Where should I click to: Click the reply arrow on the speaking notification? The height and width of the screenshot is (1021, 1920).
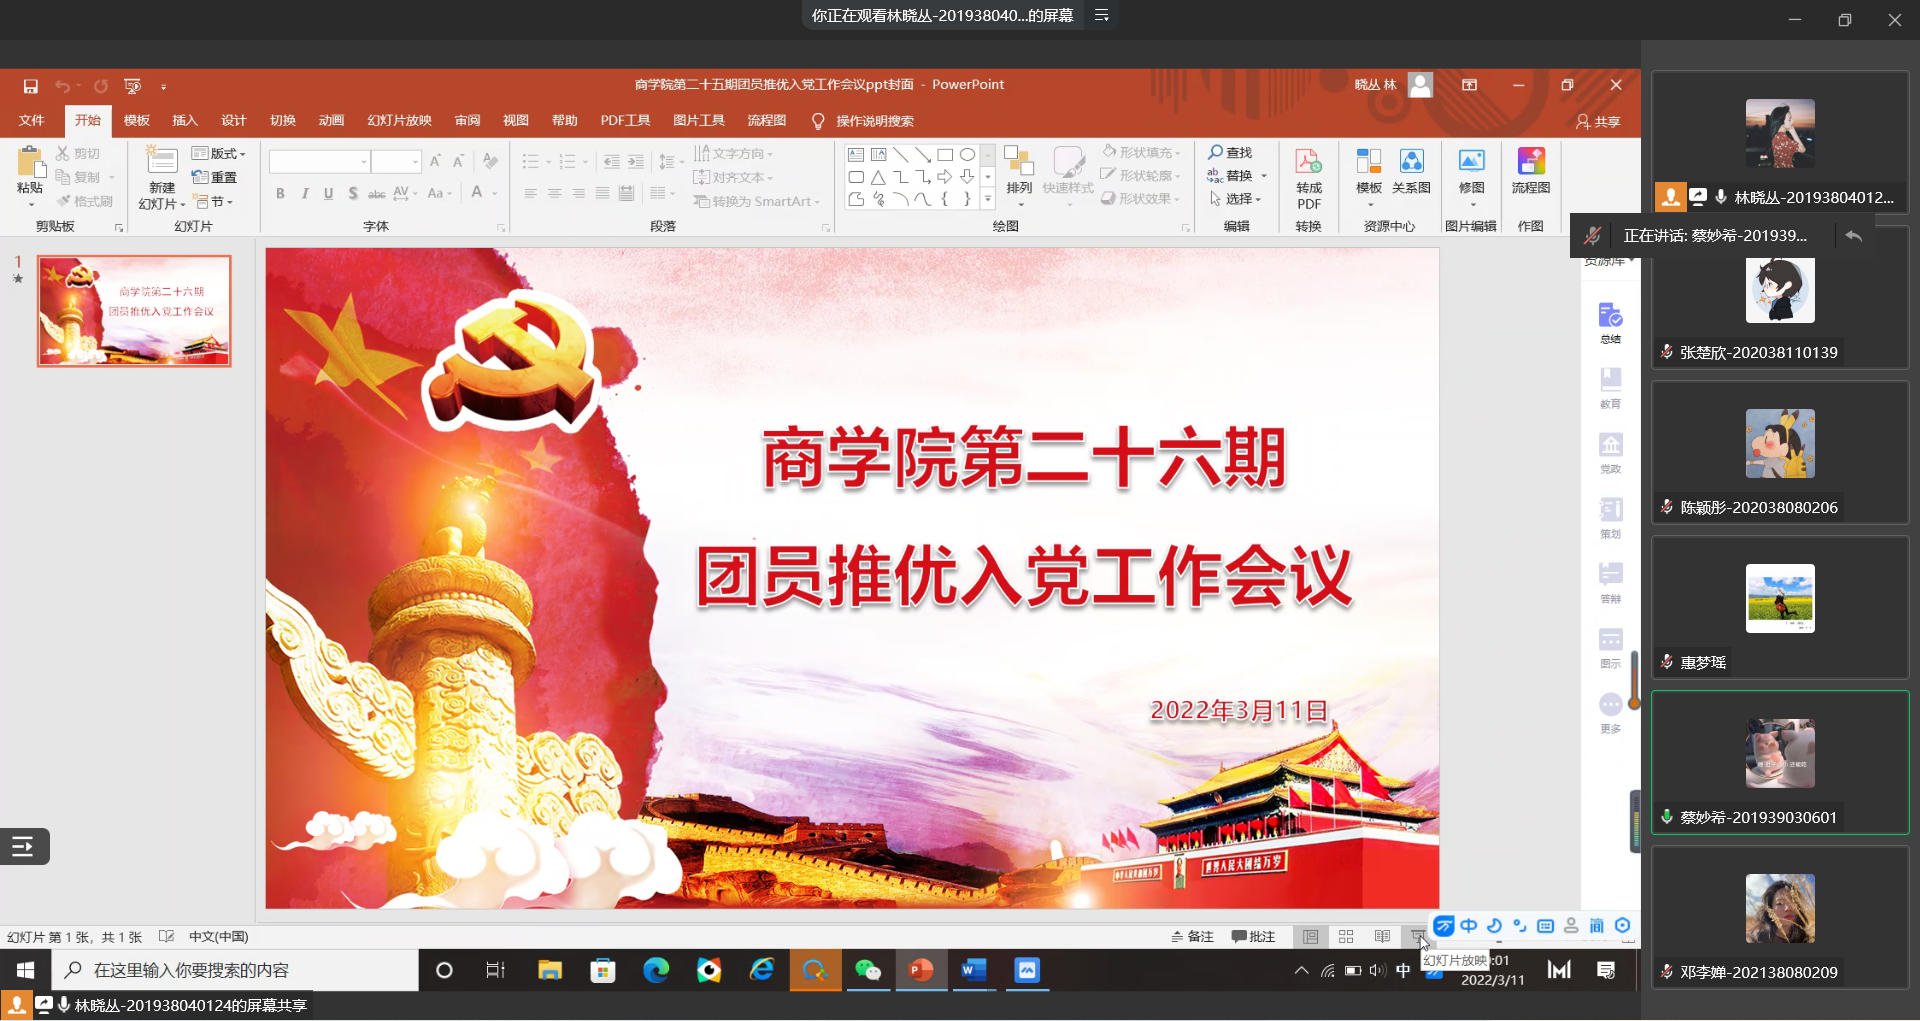click(x=1853, y=235)
